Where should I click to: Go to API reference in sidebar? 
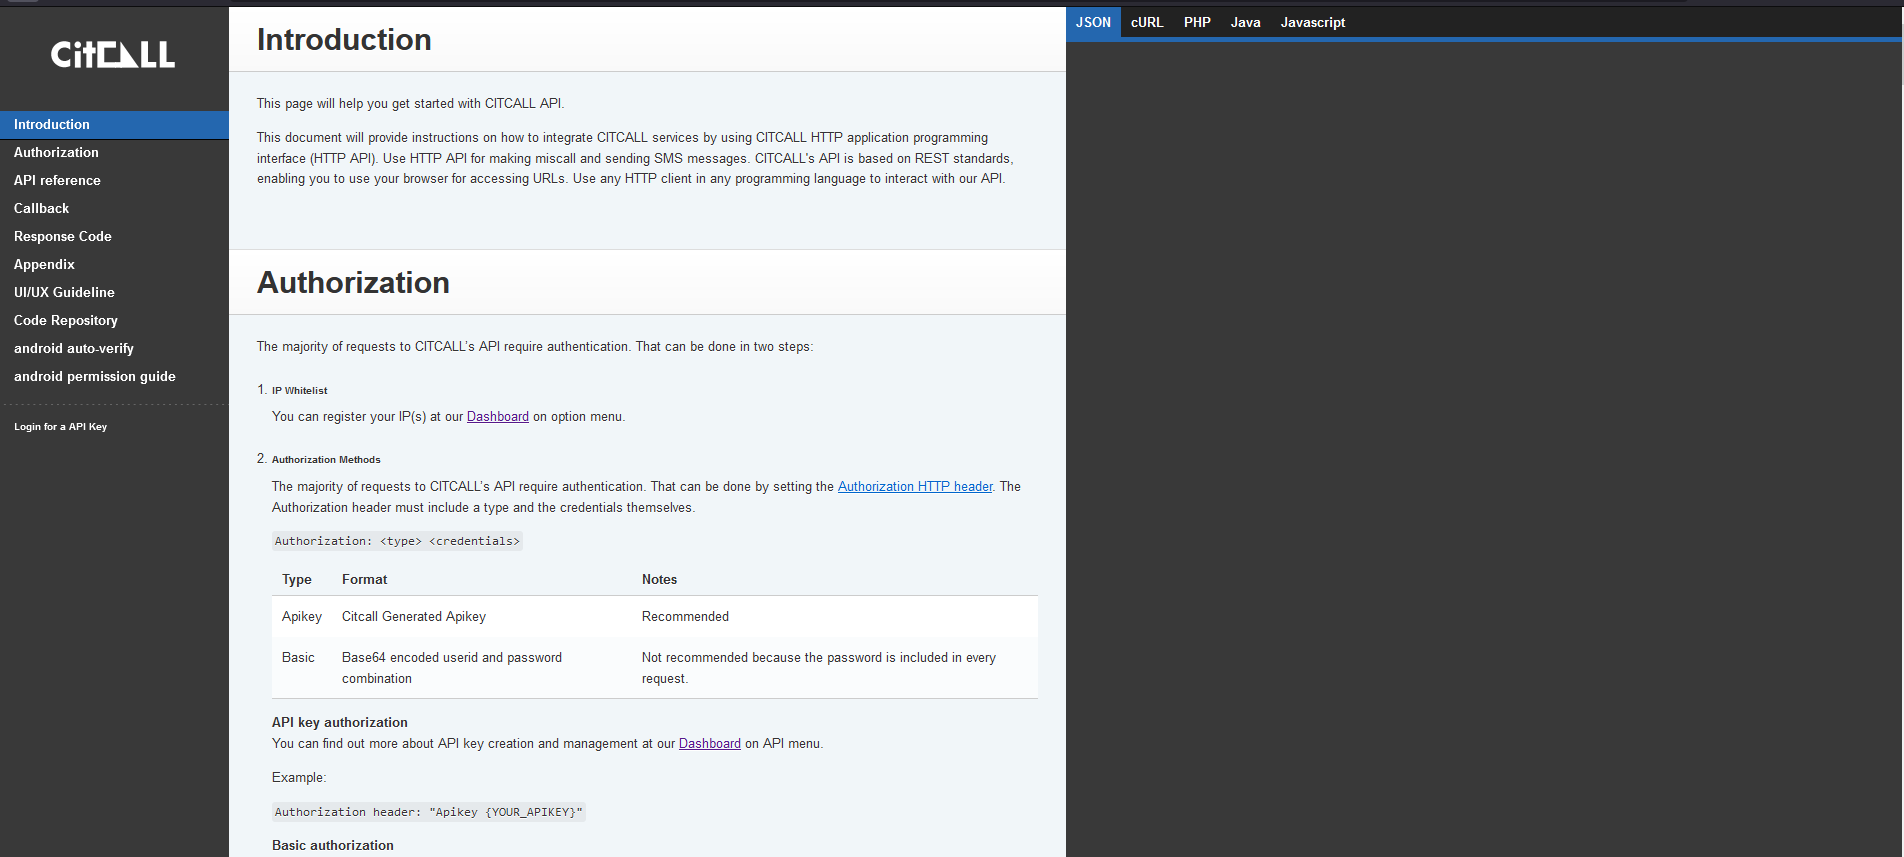tap(114, 181)
